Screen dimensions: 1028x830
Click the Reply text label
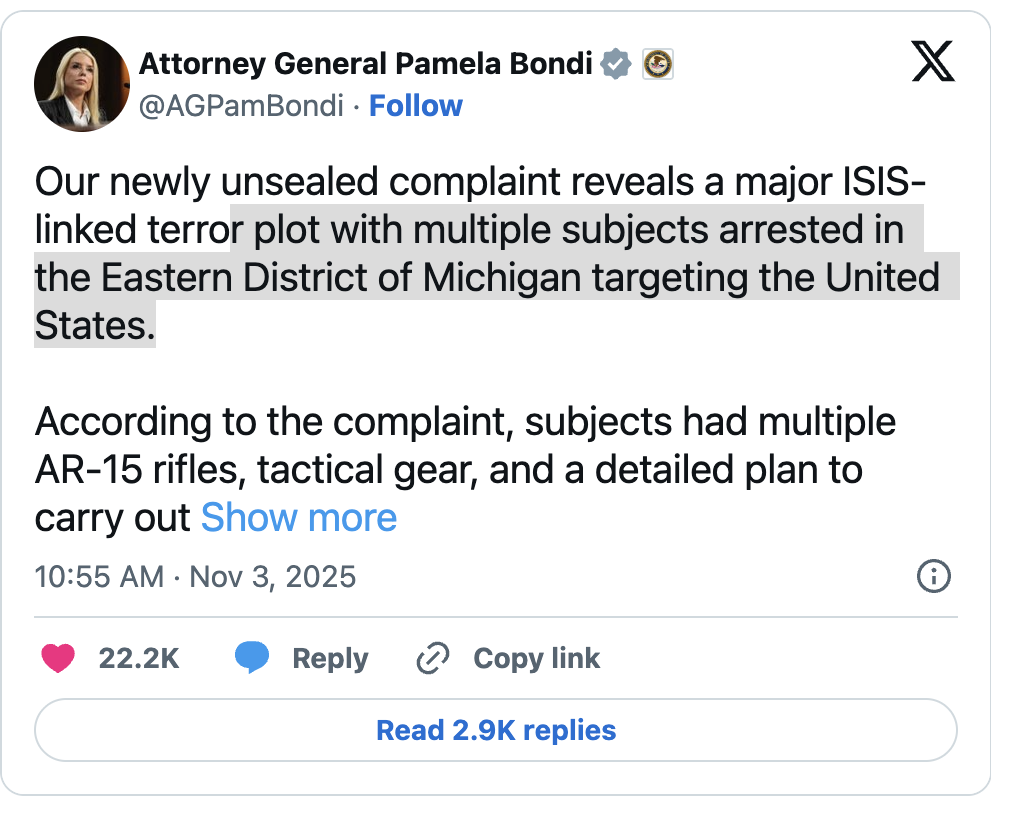(x=330, y=658)
